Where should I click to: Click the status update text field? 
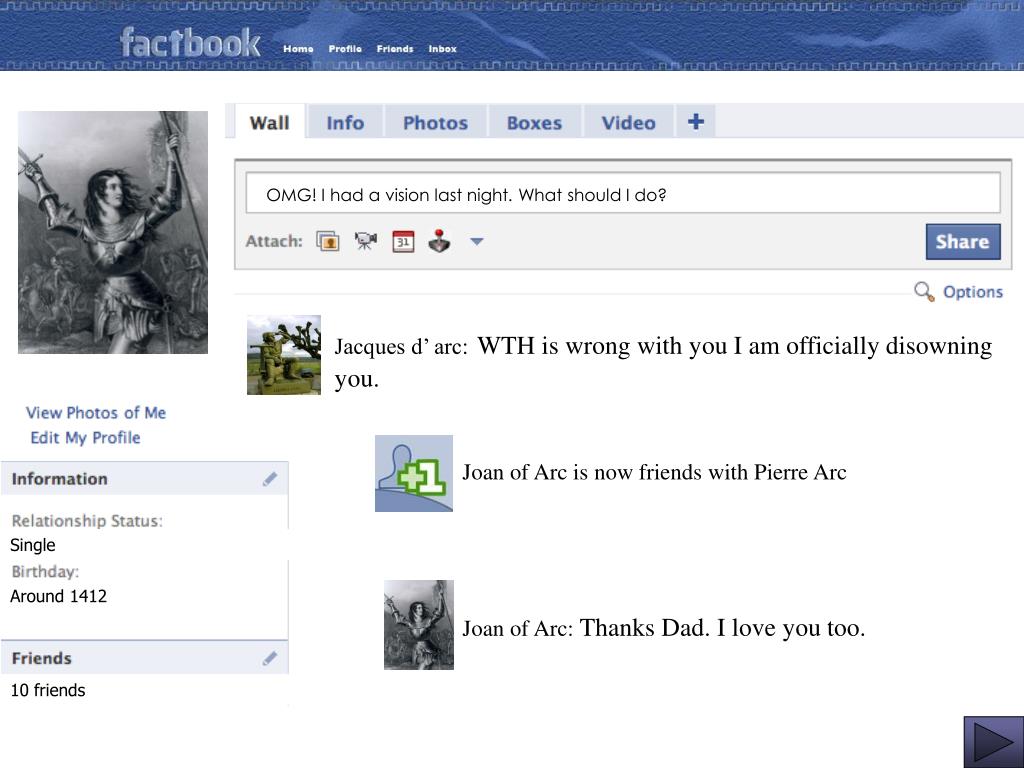(x=622, y=193)
